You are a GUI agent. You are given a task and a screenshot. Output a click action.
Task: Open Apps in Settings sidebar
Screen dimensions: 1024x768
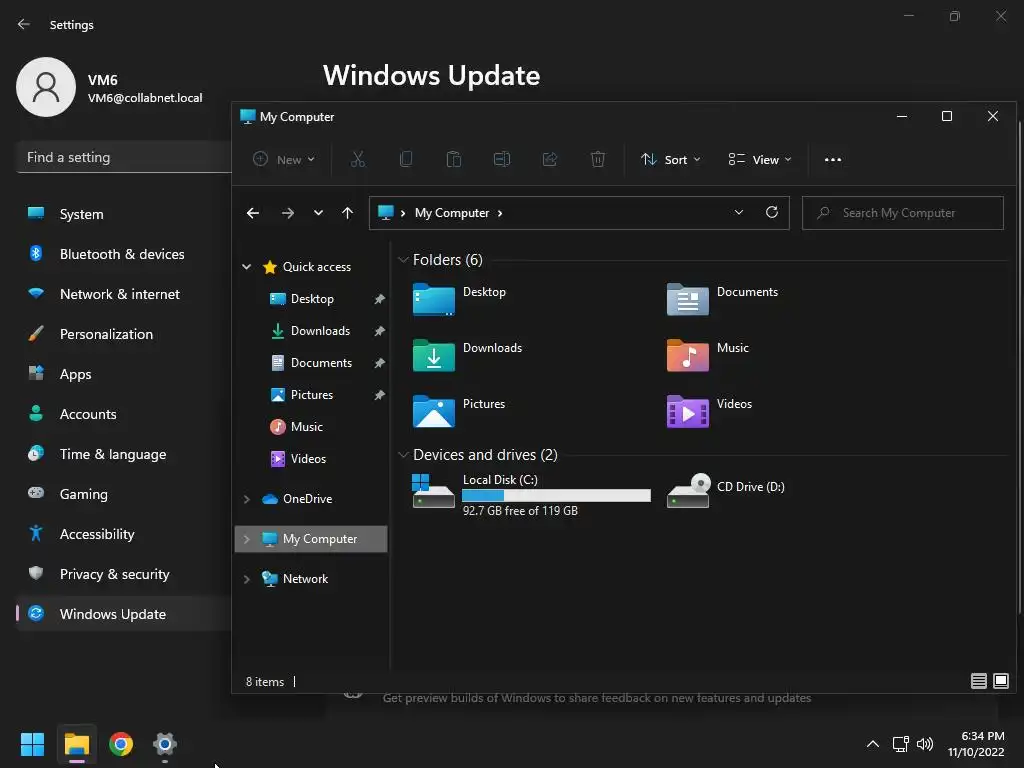tap(124, 374)
